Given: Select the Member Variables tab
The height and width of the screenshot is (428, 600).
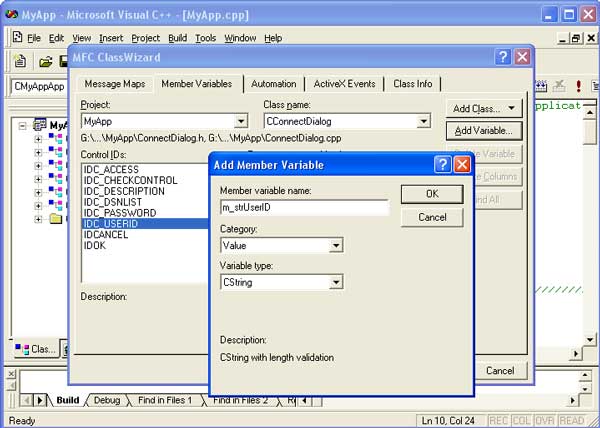Looking at the screenshot, I should click(x=197, y=83).
